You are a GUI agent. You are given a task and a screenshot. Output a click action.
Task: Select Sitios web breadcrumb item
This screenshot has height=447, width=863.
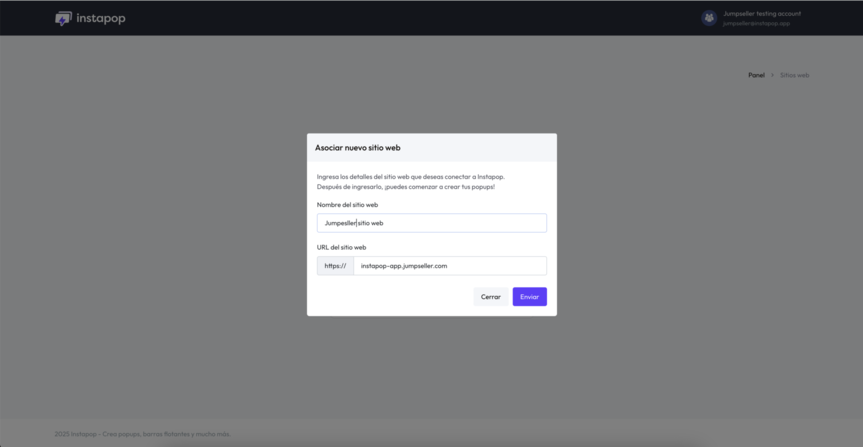(x=794, y=75)
